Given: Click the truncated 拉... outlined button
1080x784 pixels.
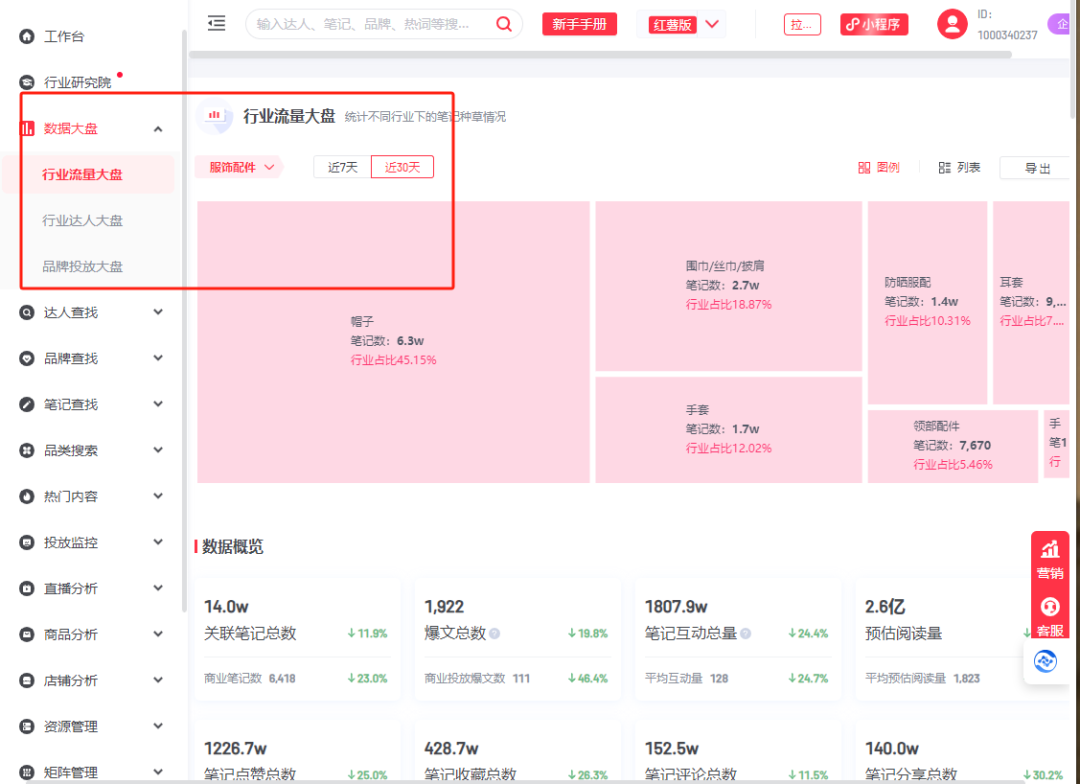Looking at the screenshot, I should (x=802, y=24).
